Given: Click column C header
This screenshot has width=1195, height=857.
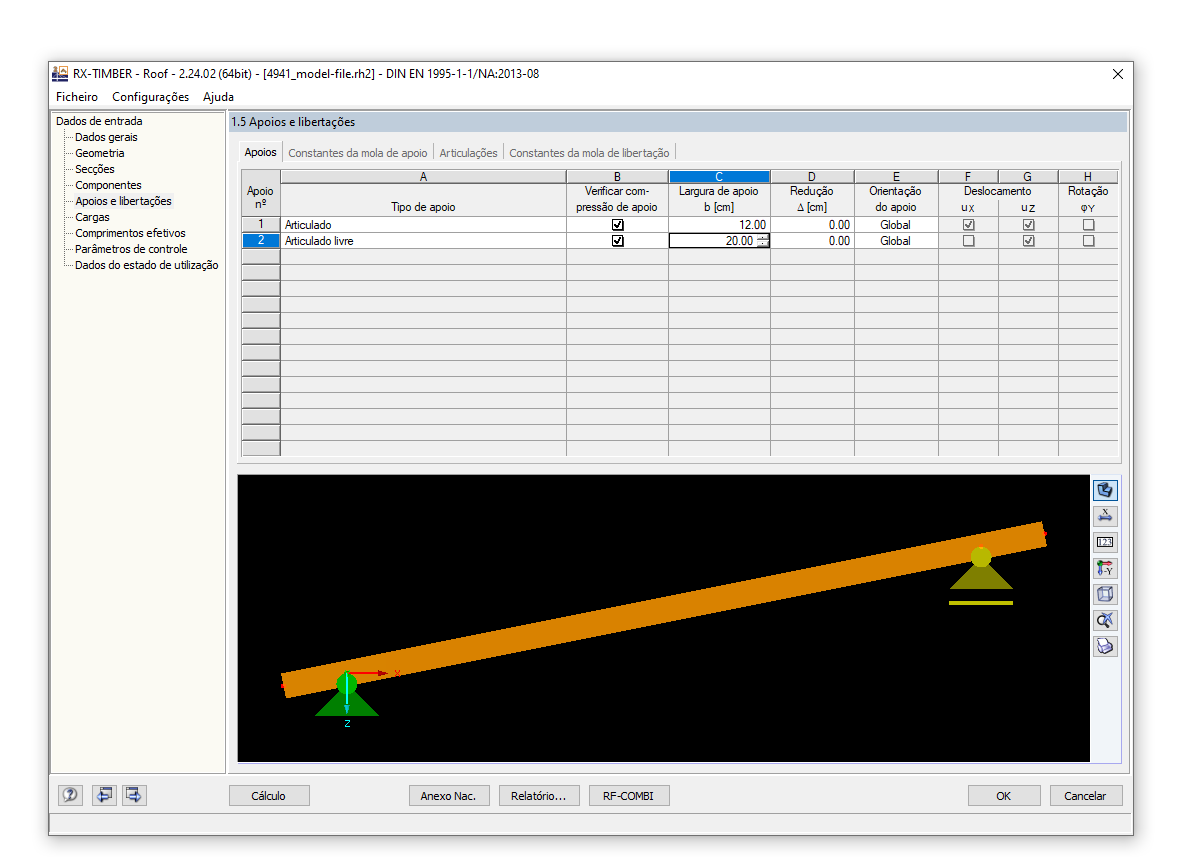Looking at the screenshot, I should tap(719, 177).
